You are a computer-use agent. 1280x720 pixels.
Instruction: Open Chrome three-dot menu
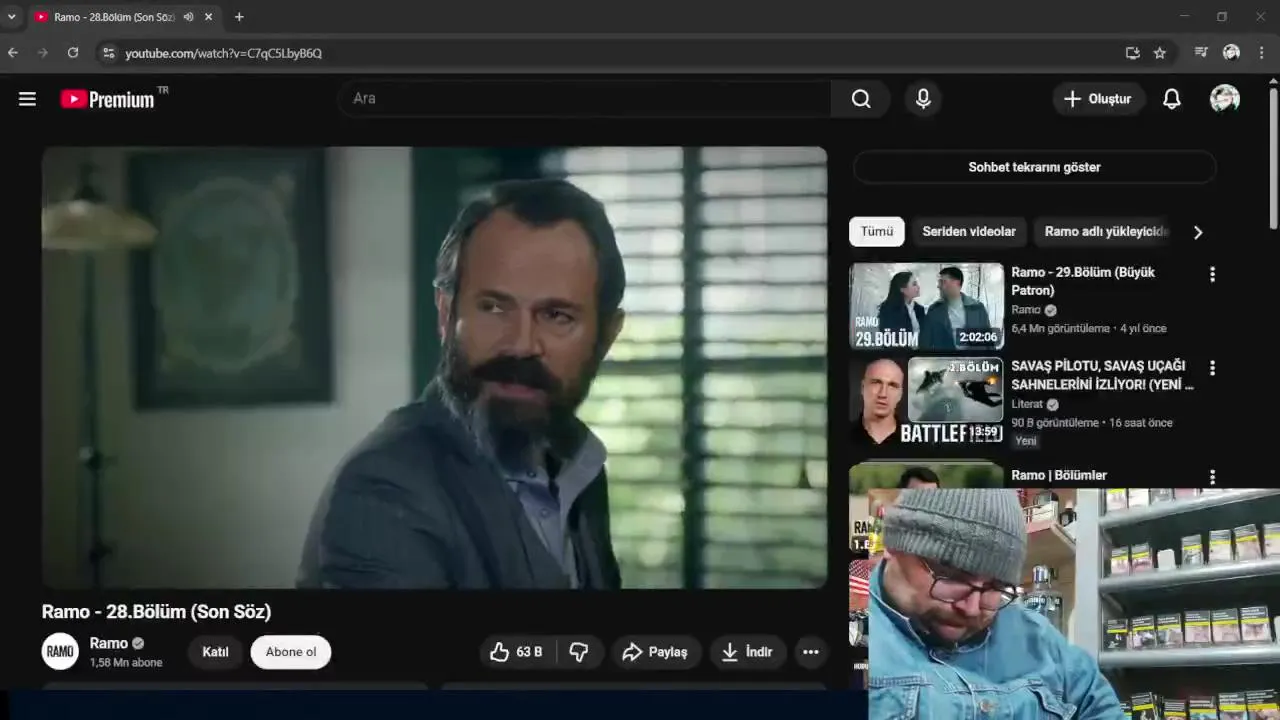[1262, 53]
